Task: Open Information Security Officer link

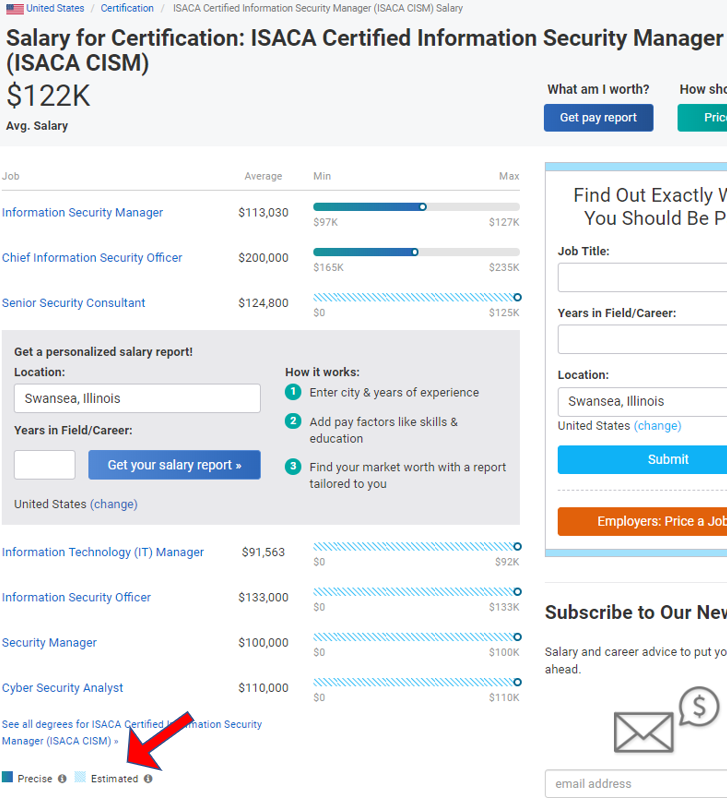Action: 76,597
